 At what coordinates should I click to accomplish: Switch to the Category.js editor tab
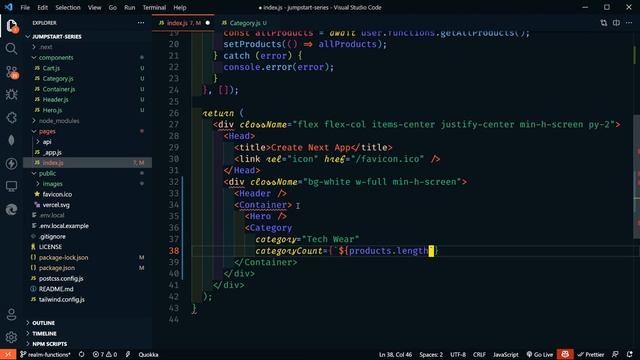tap(244, 23)
